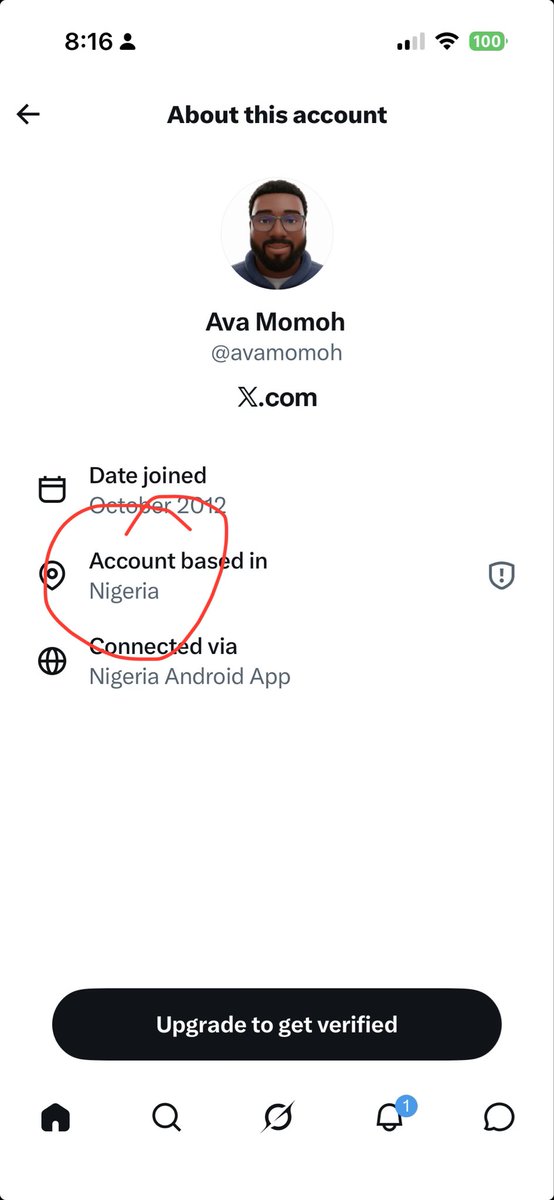
Task: Tap the globe icon by Connected via
Action: click(52, 661)
